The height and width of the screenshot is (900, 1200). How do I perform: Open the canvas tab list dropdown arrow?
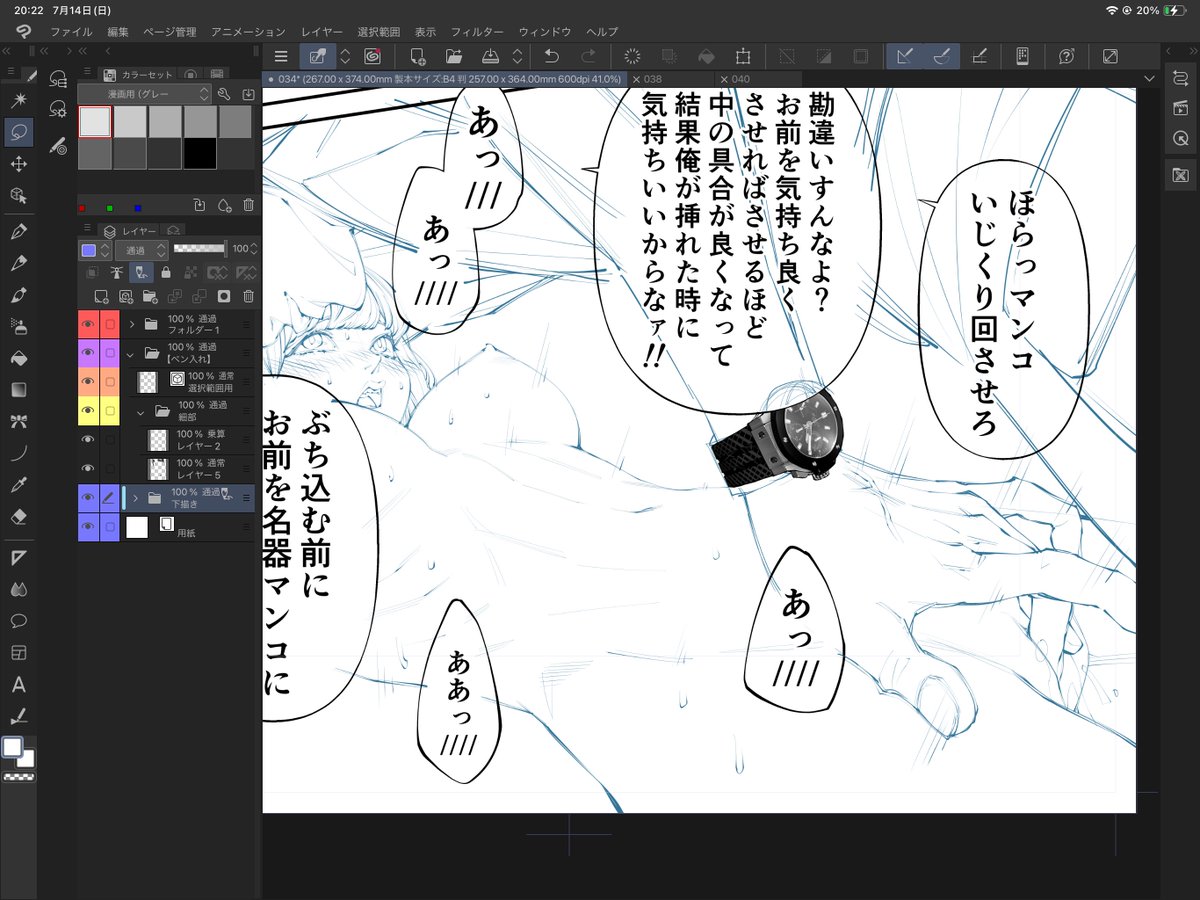1149,79
